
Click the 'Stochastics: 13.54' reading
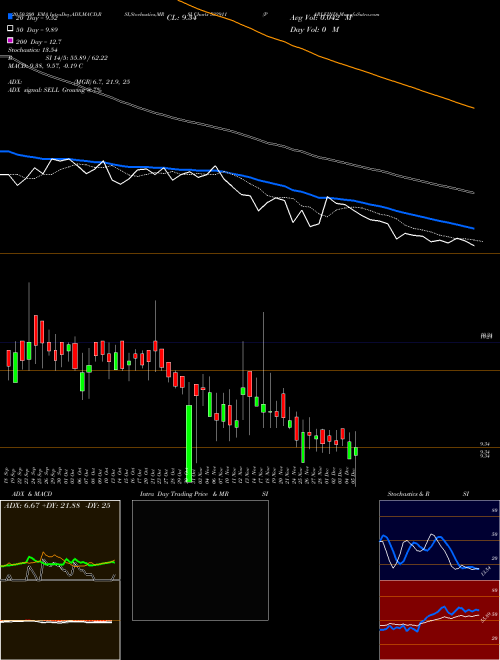click(32, 50)
